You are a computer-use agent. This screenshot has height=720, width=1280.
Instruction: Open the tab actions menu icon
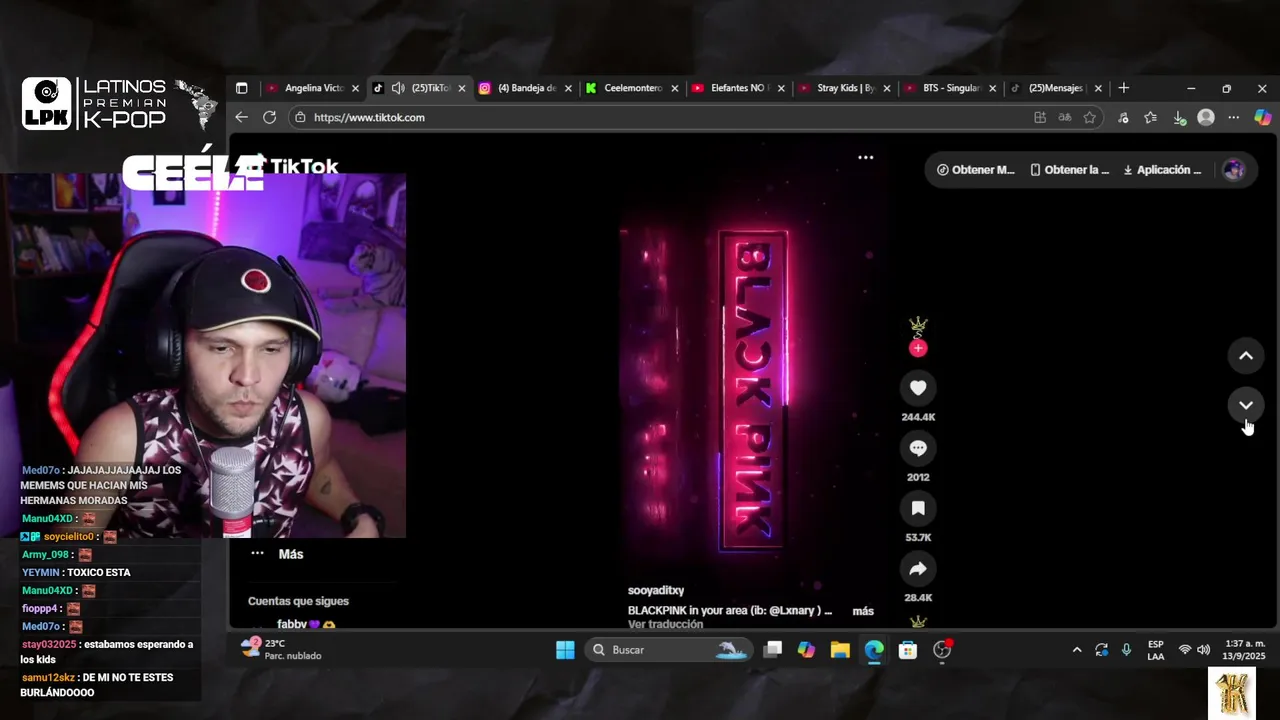tap(241, 88)
